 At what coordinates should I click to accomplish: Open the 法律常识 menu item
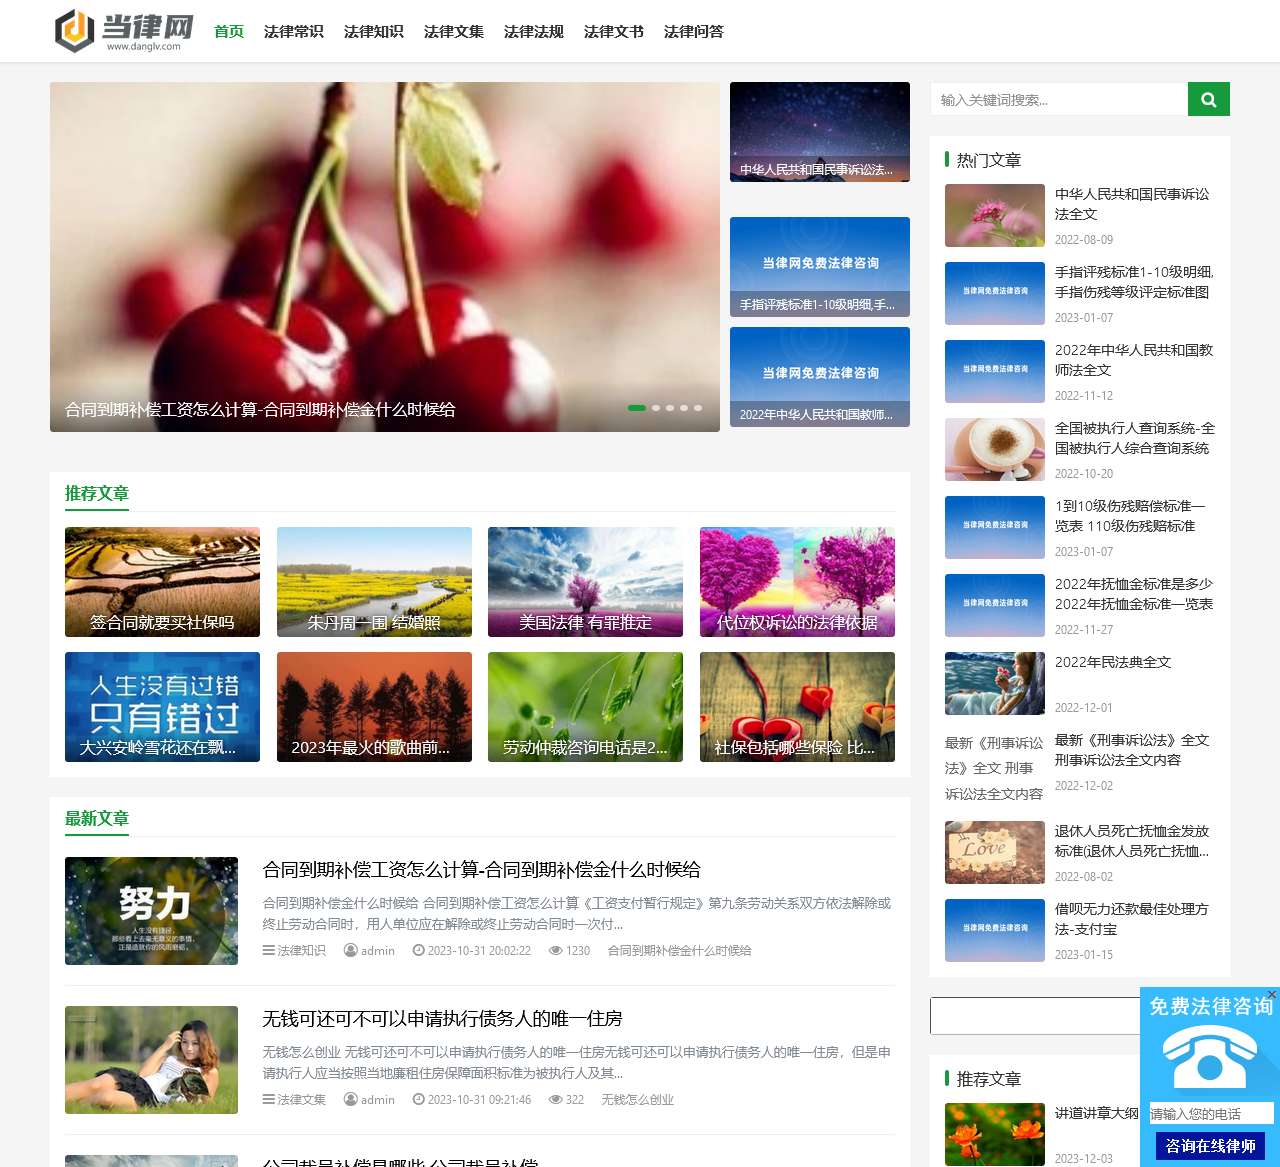[x=294, y=31]
